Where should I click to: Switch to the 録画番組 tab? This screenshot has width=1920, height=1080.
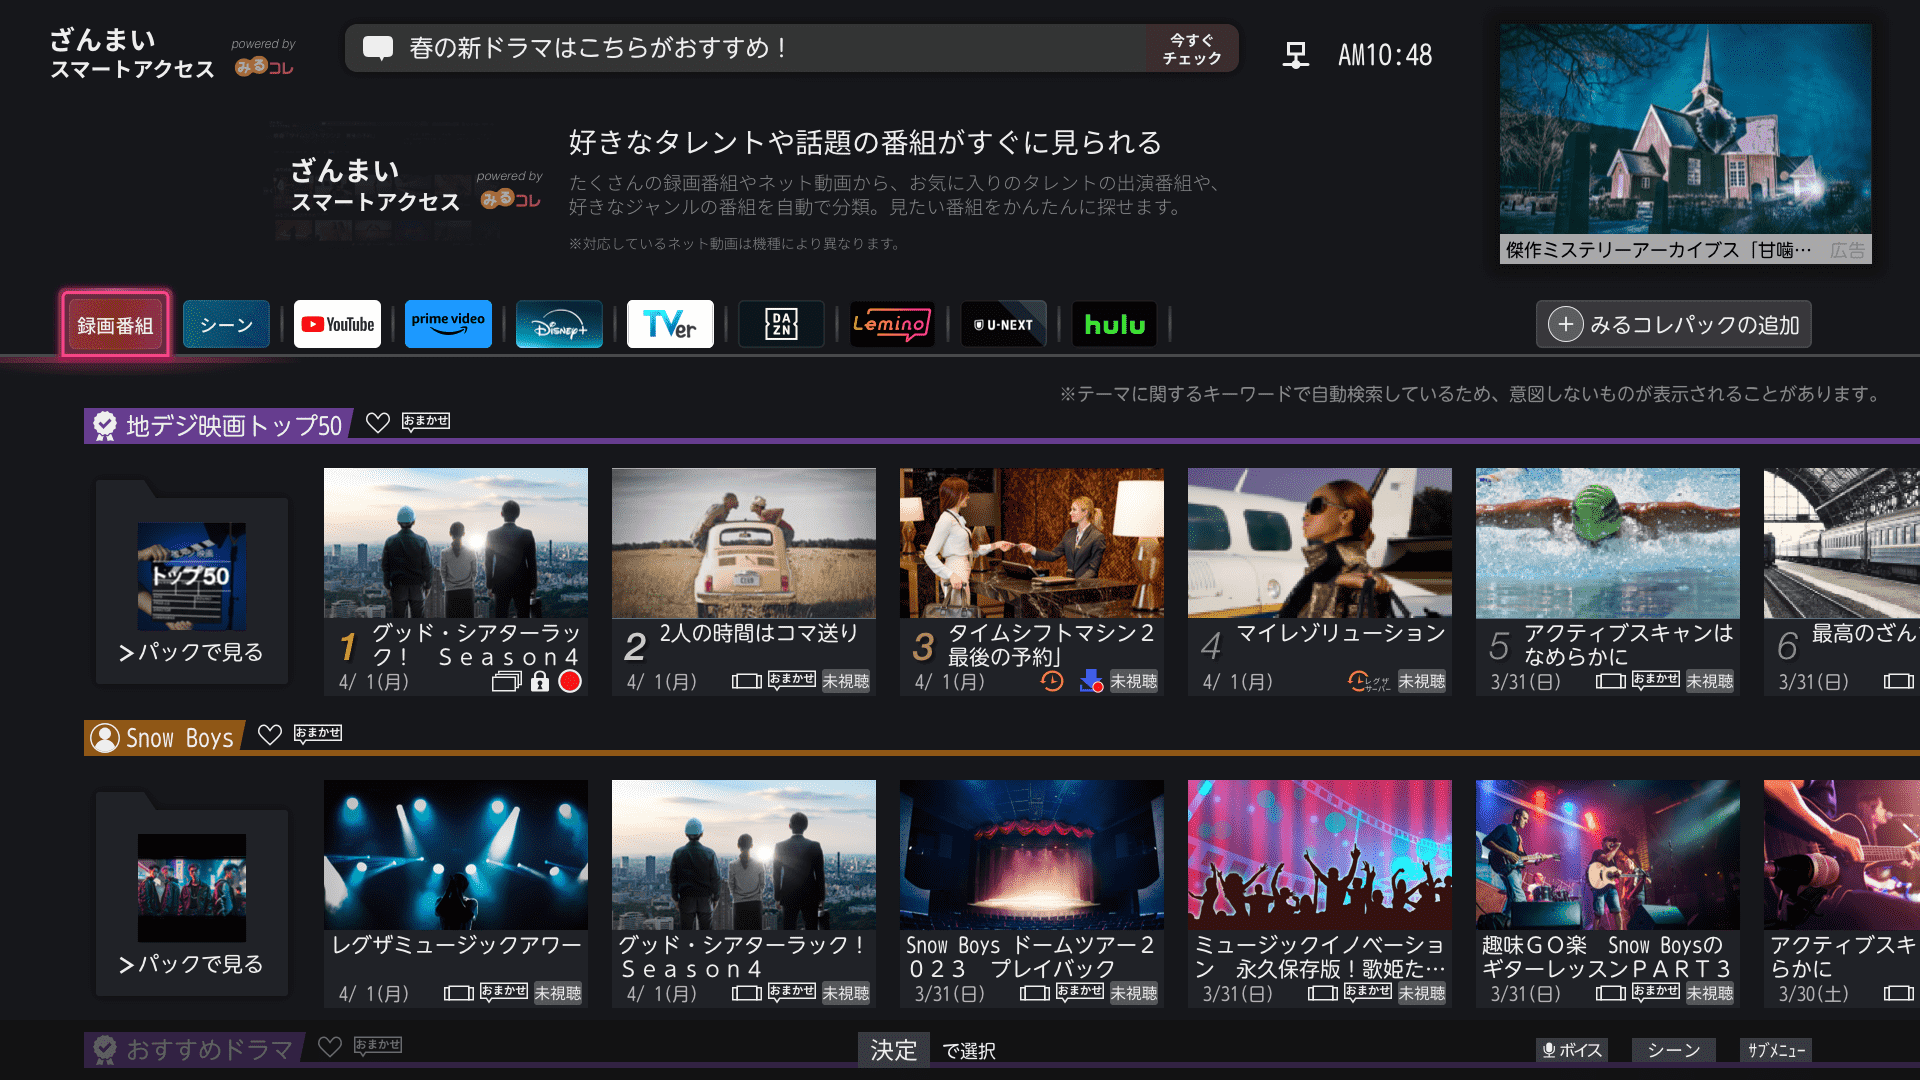coord(115,323)
